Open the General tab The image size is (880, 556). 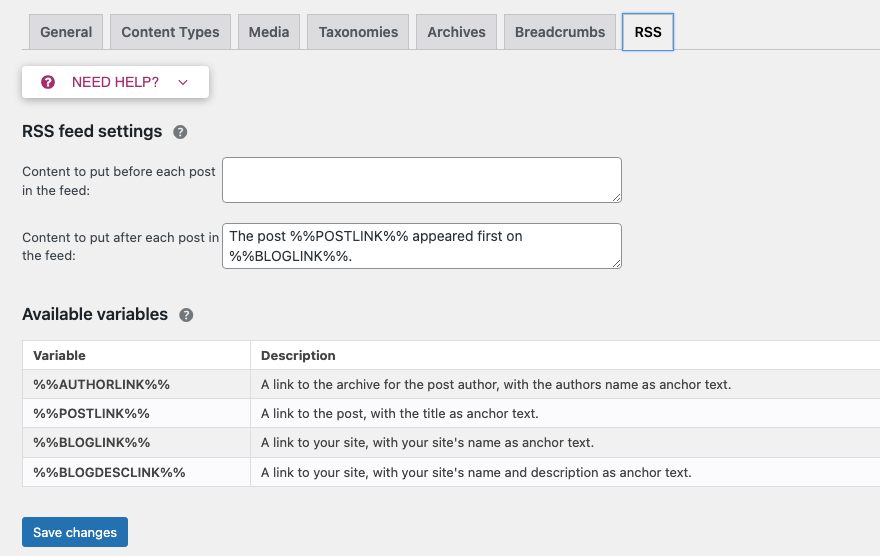[x=66, y=32]
